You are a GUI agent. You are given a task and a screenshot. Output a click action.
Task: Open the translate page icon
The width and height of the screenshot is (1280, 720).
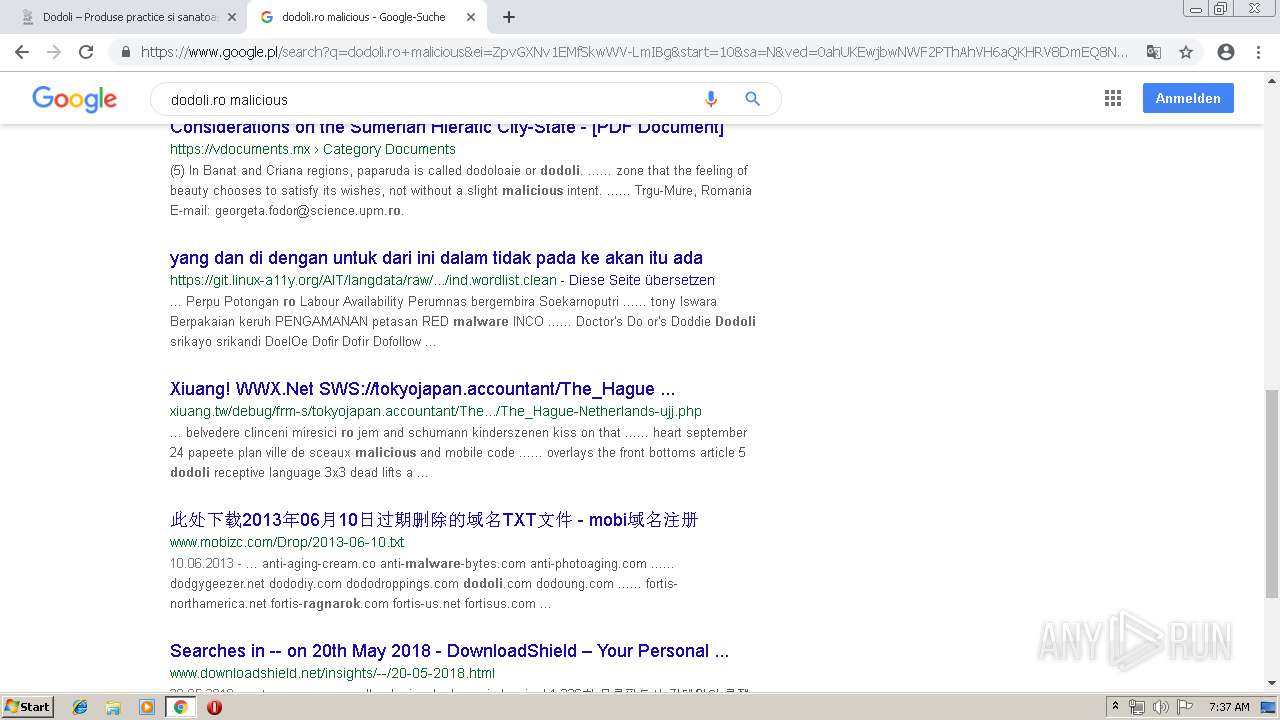click(x=1153, y=52)
